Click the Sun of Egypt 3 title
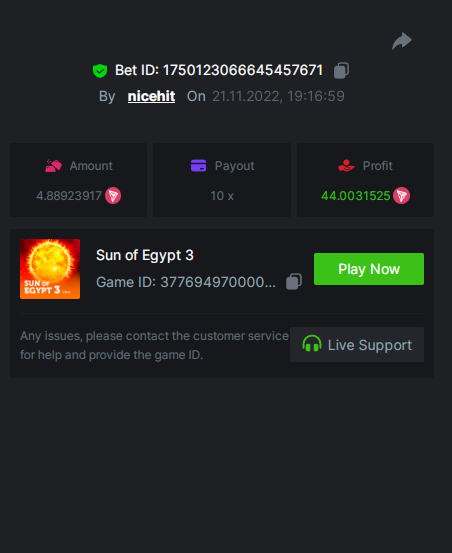The image size is (452, 553). pyautogui.click(x=145, y=255)
